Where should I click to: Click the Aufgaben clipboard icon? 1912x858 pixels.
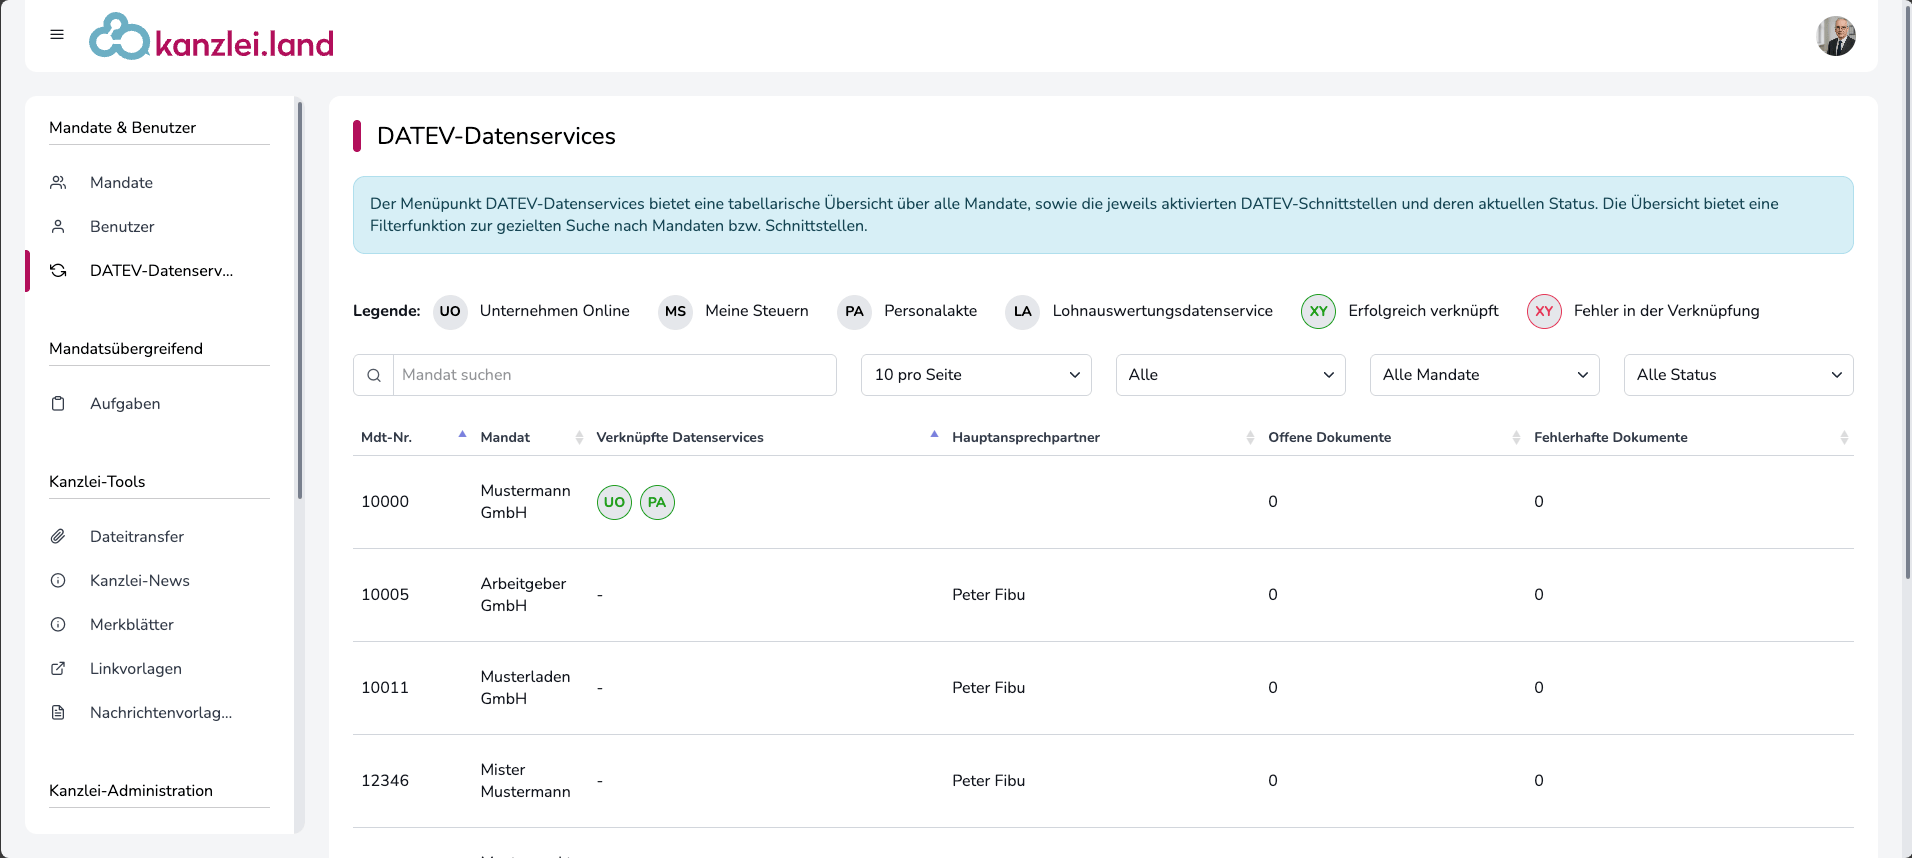pyautogui.click(x=58, y=404)
